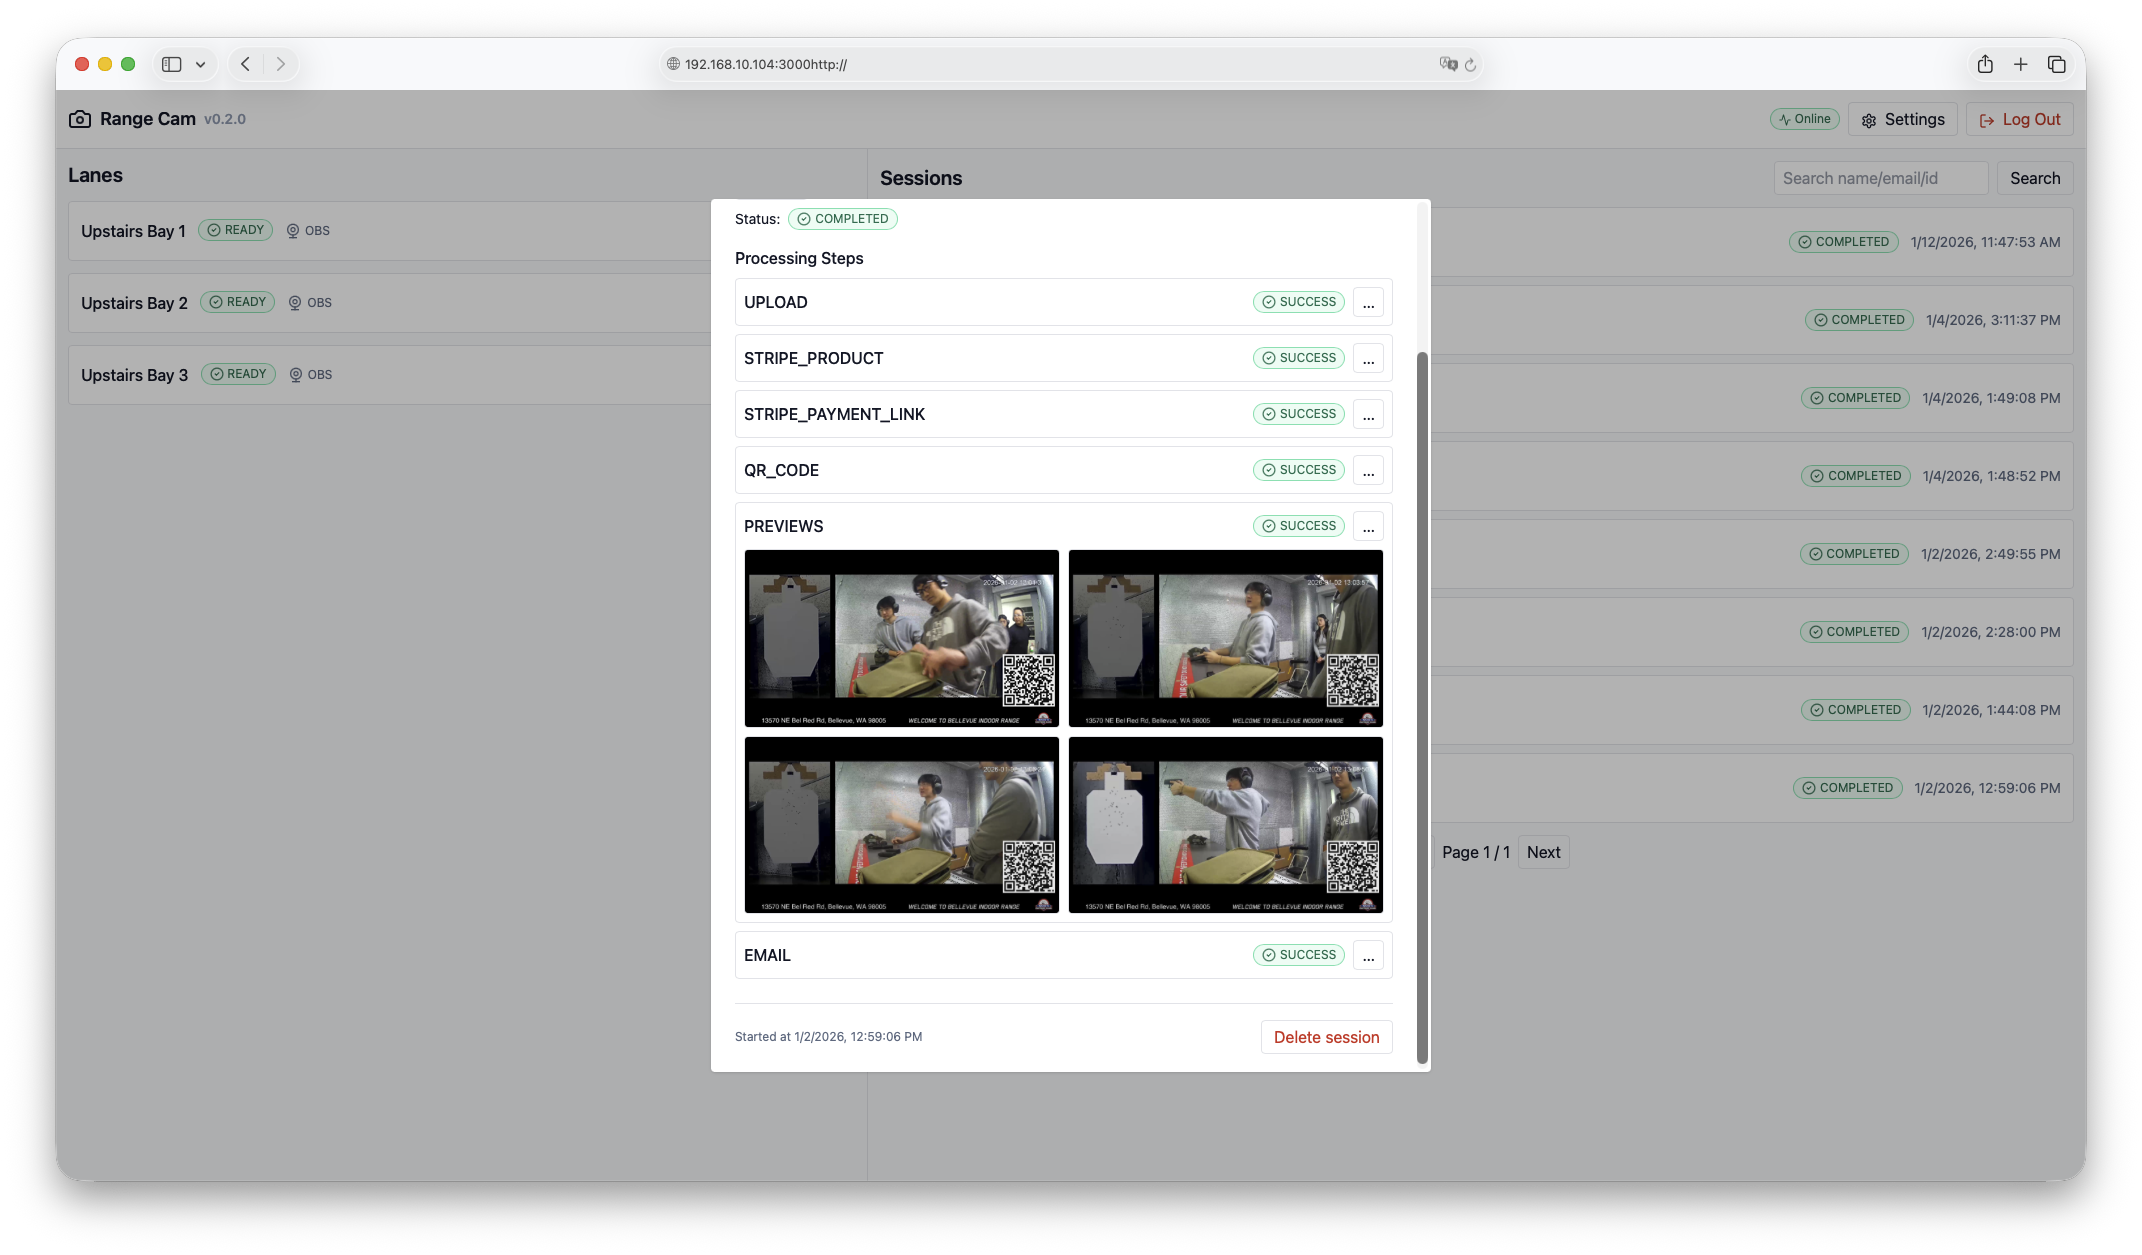
Task: Click Delete session
Action: tap(1326, 1037)
